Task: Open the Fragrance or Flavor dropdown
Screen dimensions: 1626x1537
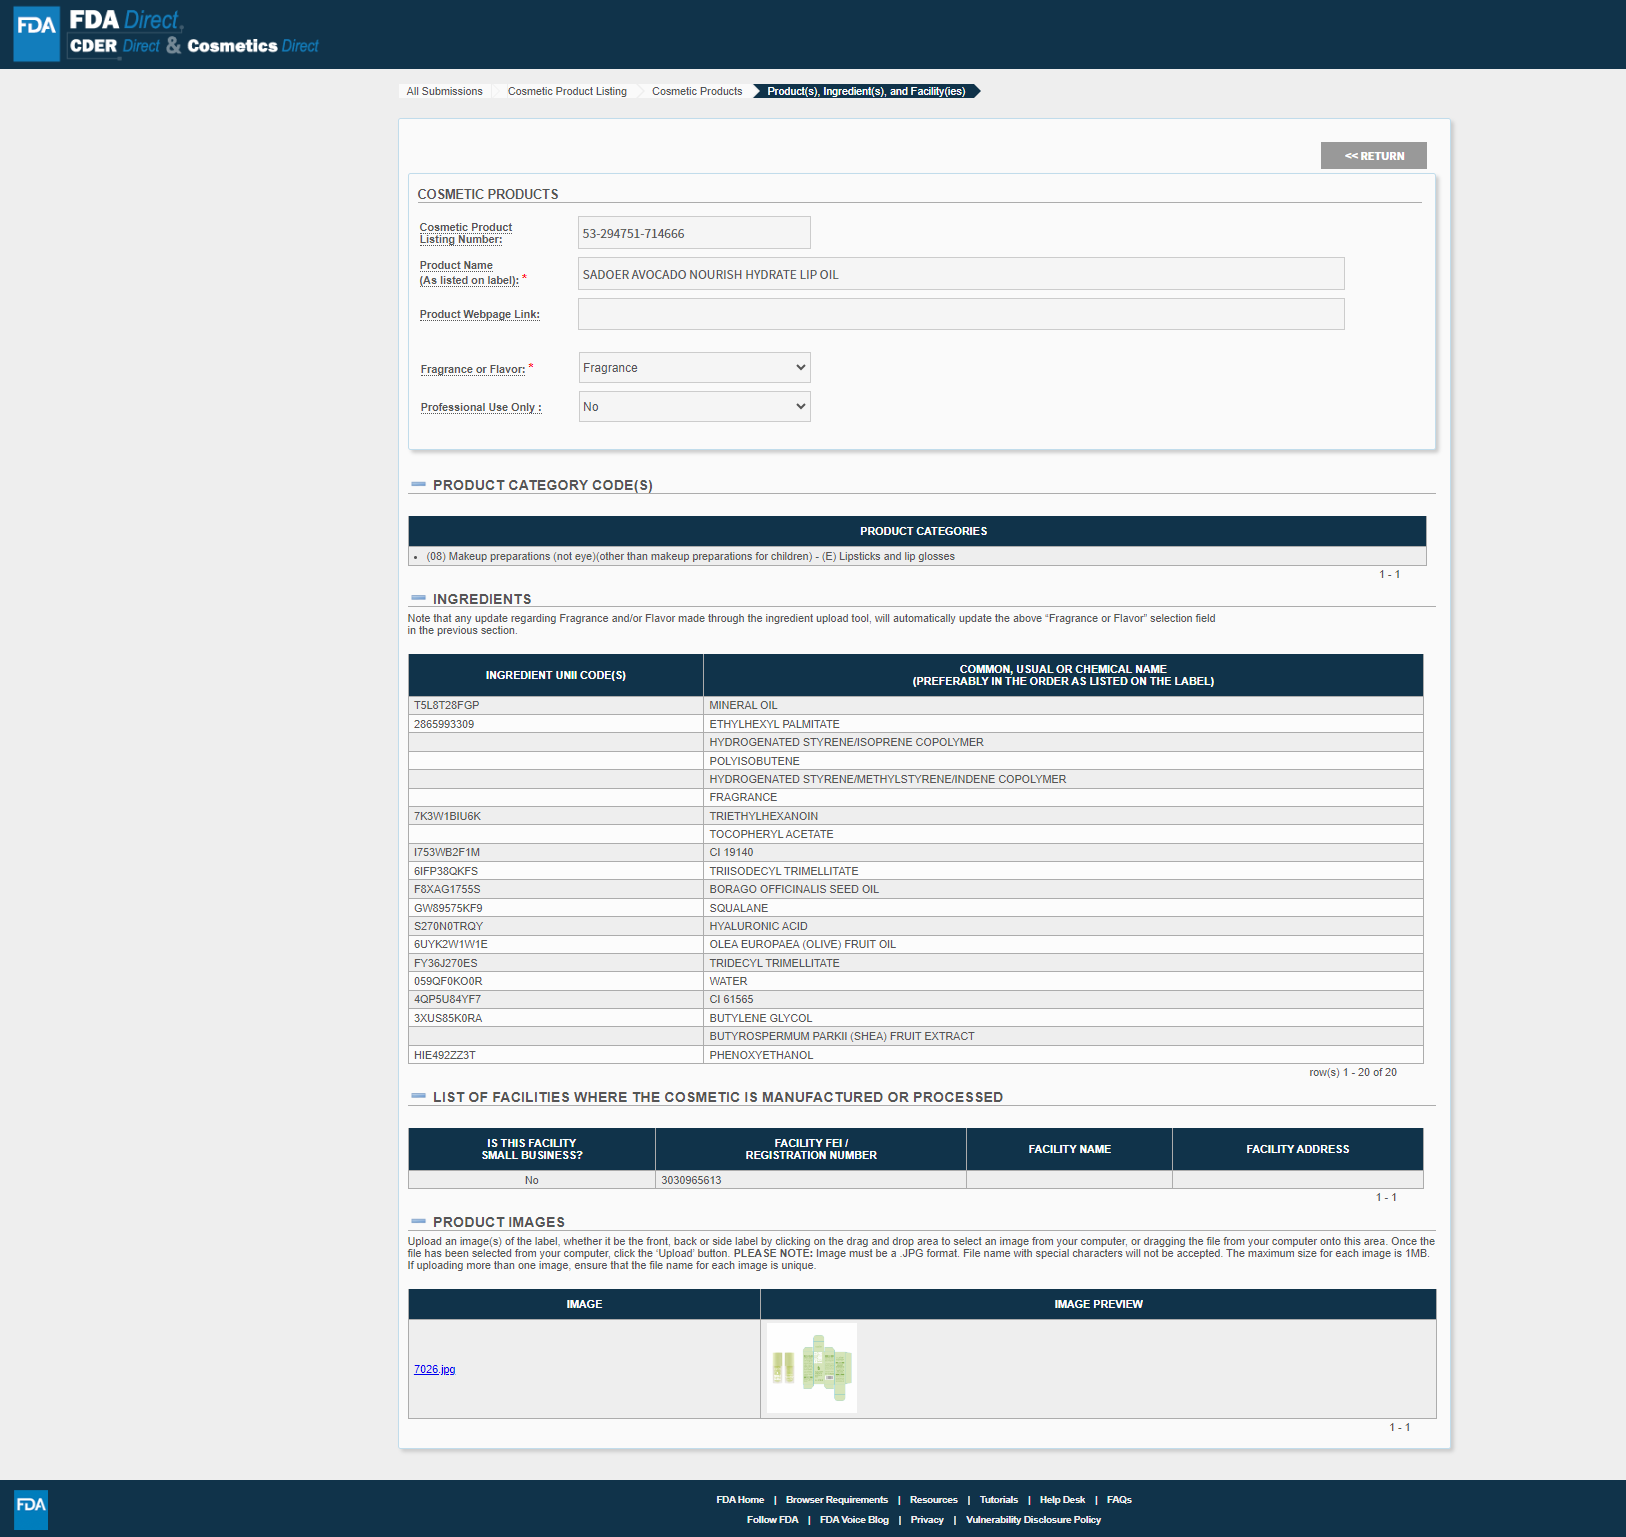Action: click(694, 368)
